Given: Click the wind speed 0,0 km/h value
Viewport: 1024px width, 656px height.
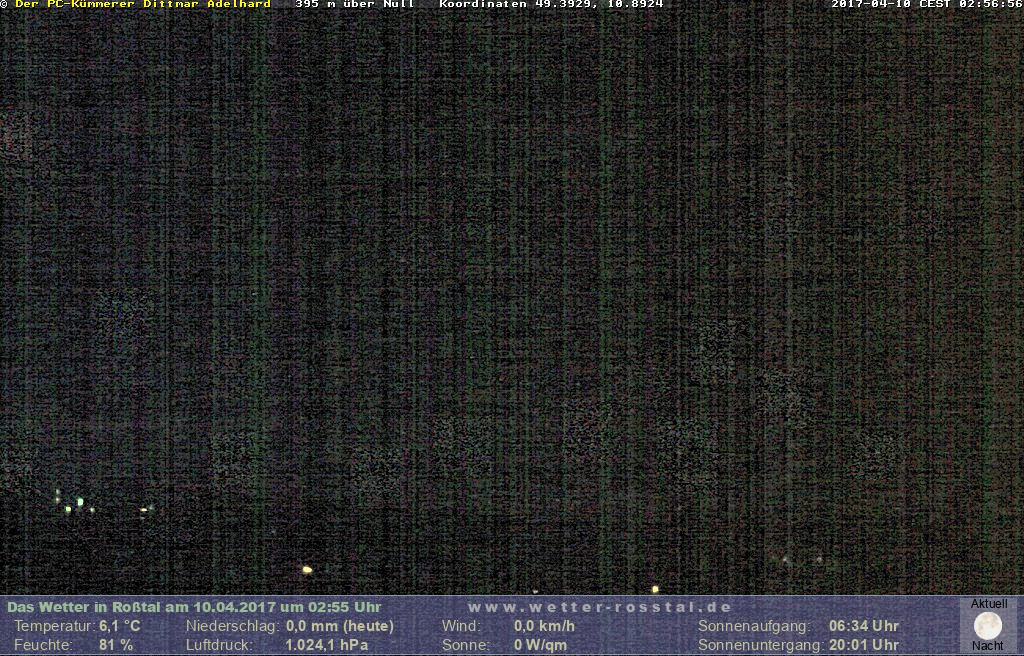Looking at the screenshot, I should [544, 626].
